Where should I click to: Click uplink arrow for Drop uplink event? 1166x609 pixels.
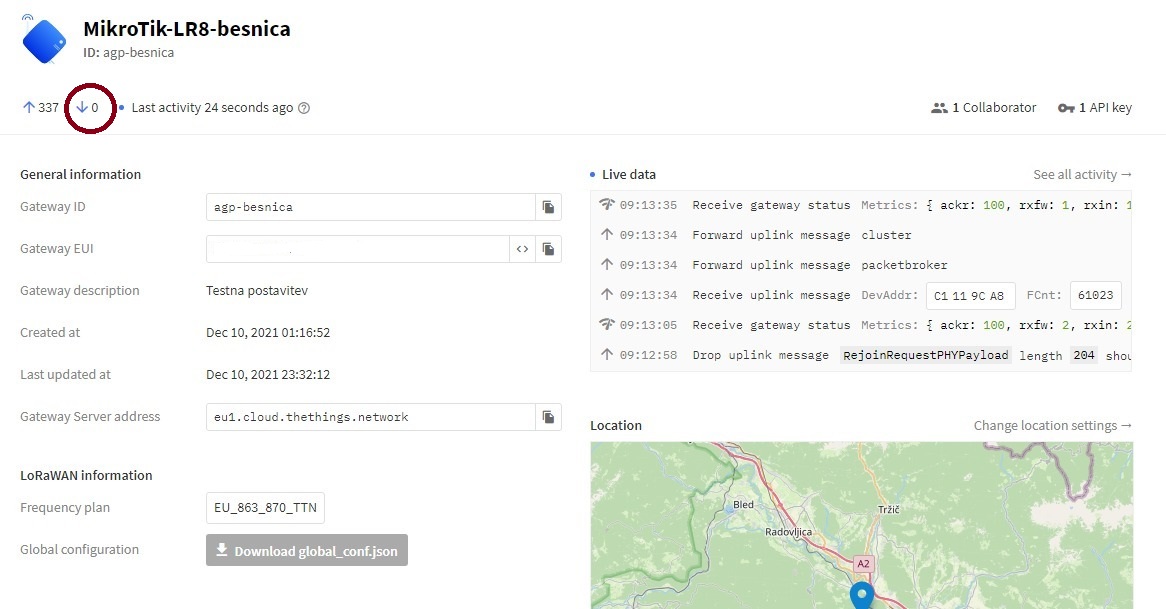607,355
